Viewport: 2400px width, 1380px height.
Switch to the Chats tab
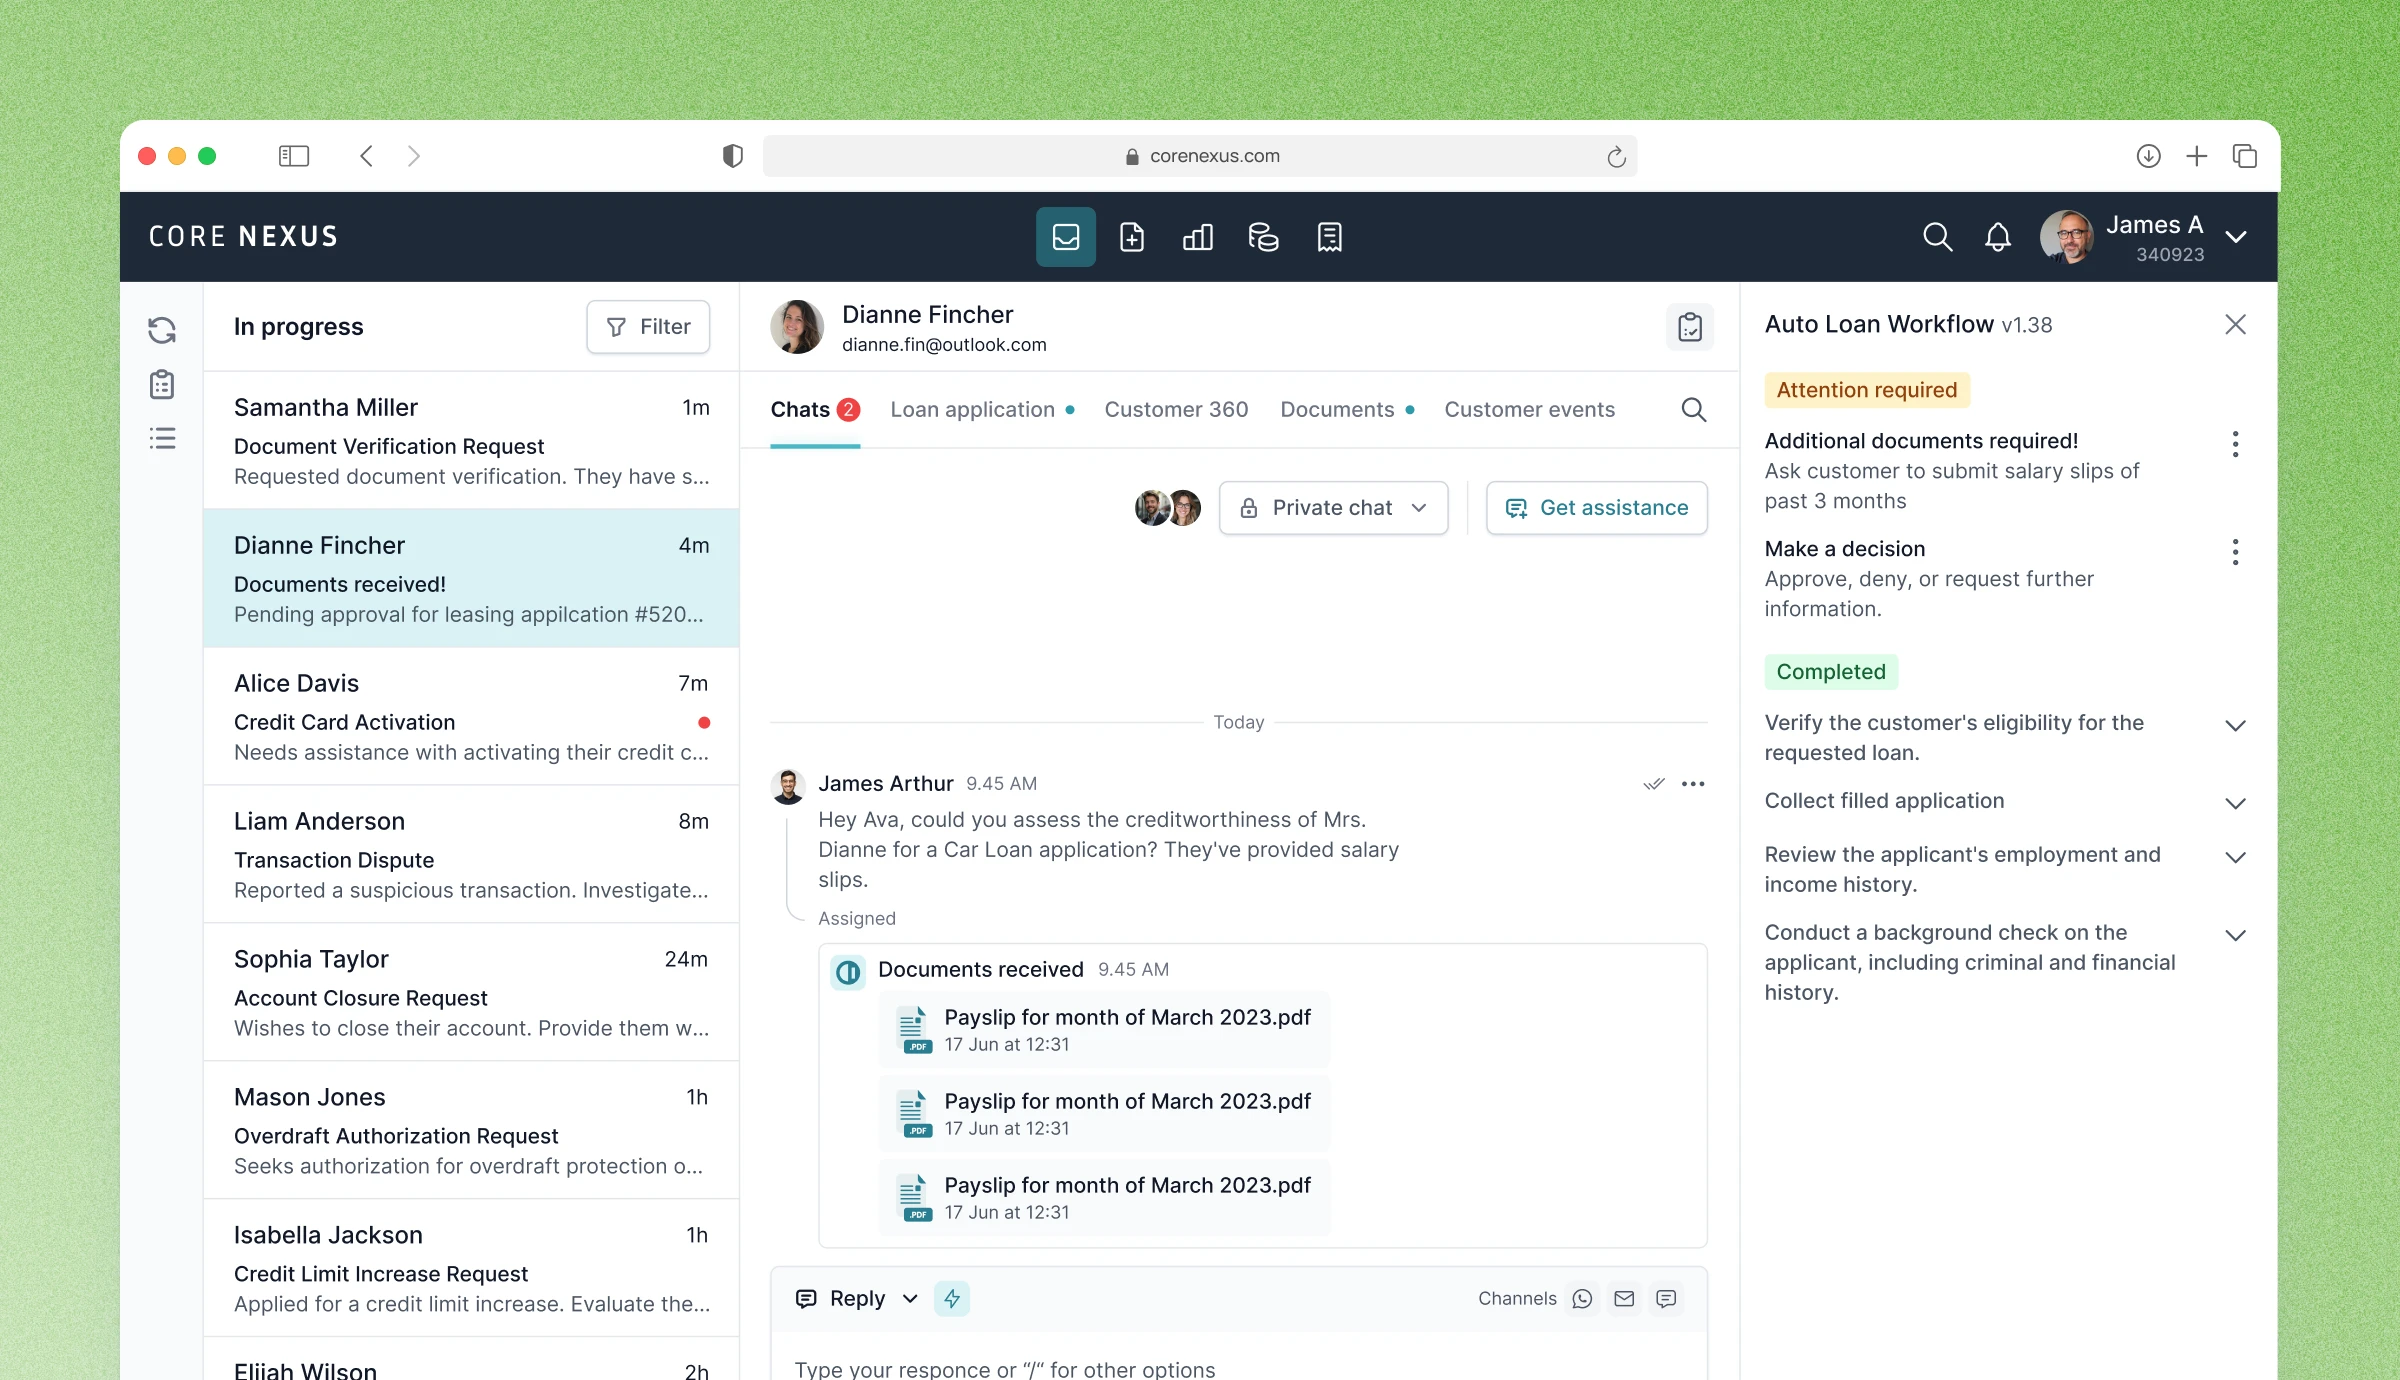(815, 410)
